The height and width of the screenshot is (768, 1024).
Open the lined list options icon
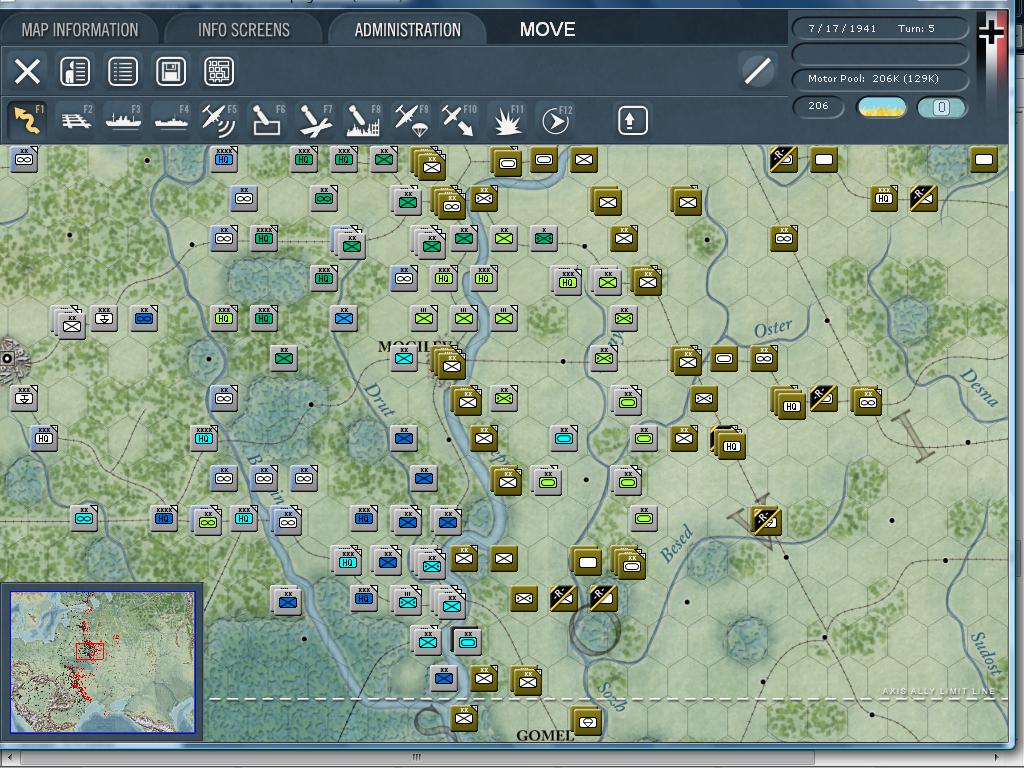[123, 71]
